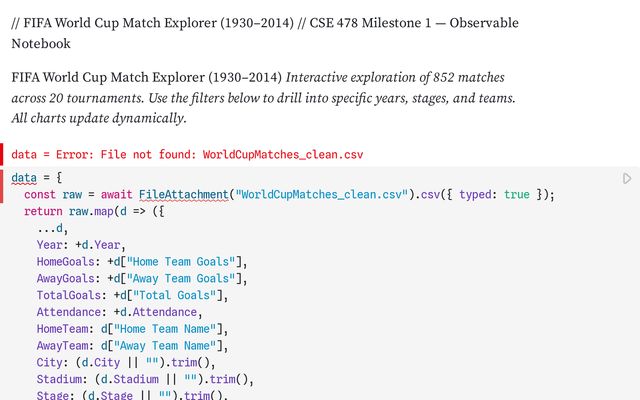Place cursor on the AwayGoals code line
The height and width of the screenshot is (400, 640).
coord(139,279)
